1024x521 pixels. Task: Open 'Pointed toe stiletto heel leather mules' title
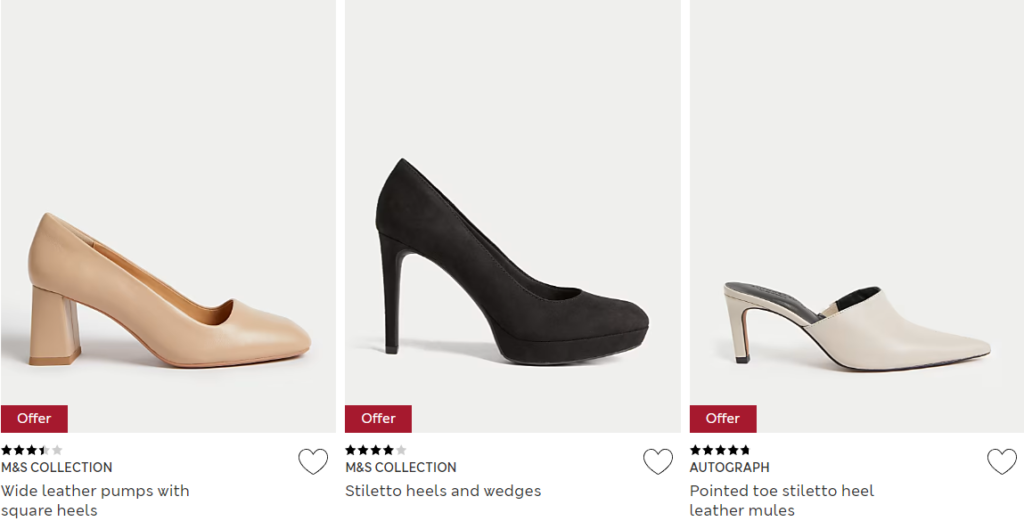(782, 500)
